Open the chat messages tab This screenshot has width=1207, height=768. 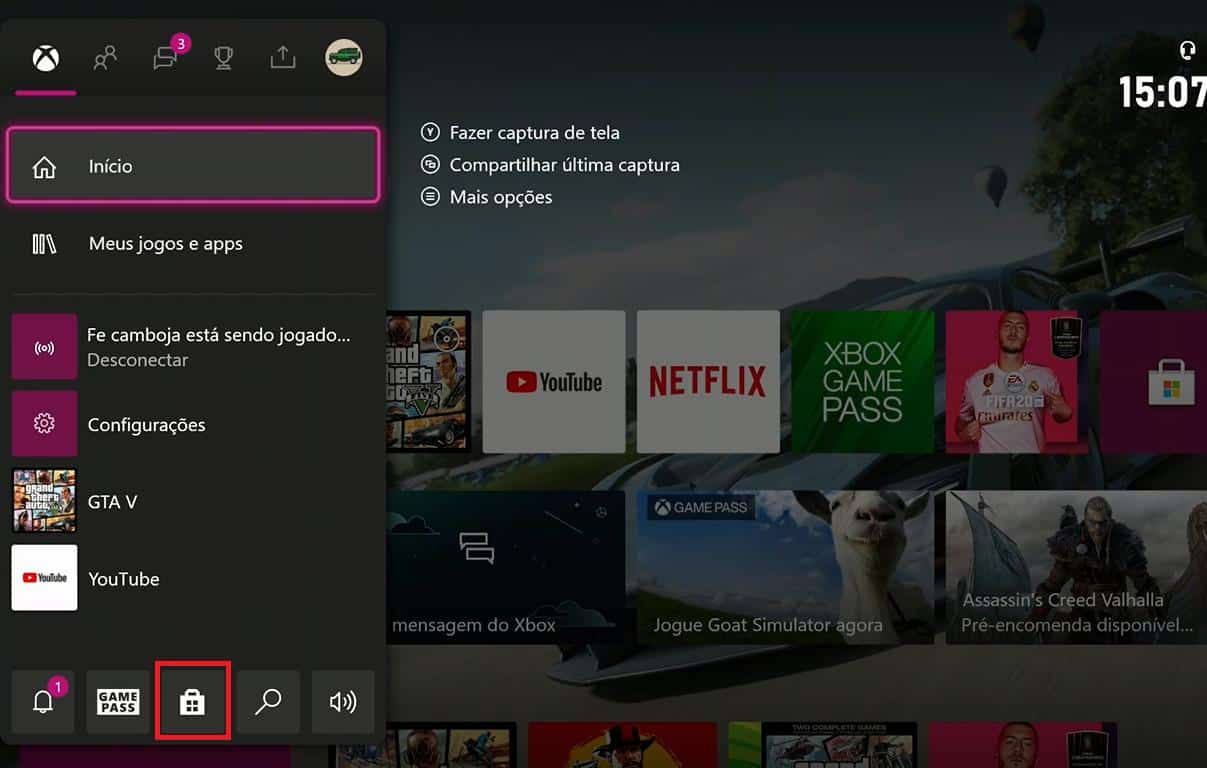(166, 58)
